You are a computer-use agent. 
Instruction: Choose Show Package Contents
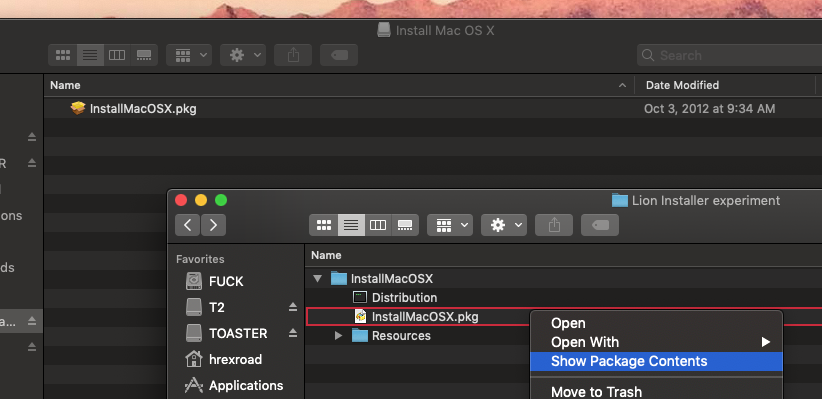coord(656,361)
